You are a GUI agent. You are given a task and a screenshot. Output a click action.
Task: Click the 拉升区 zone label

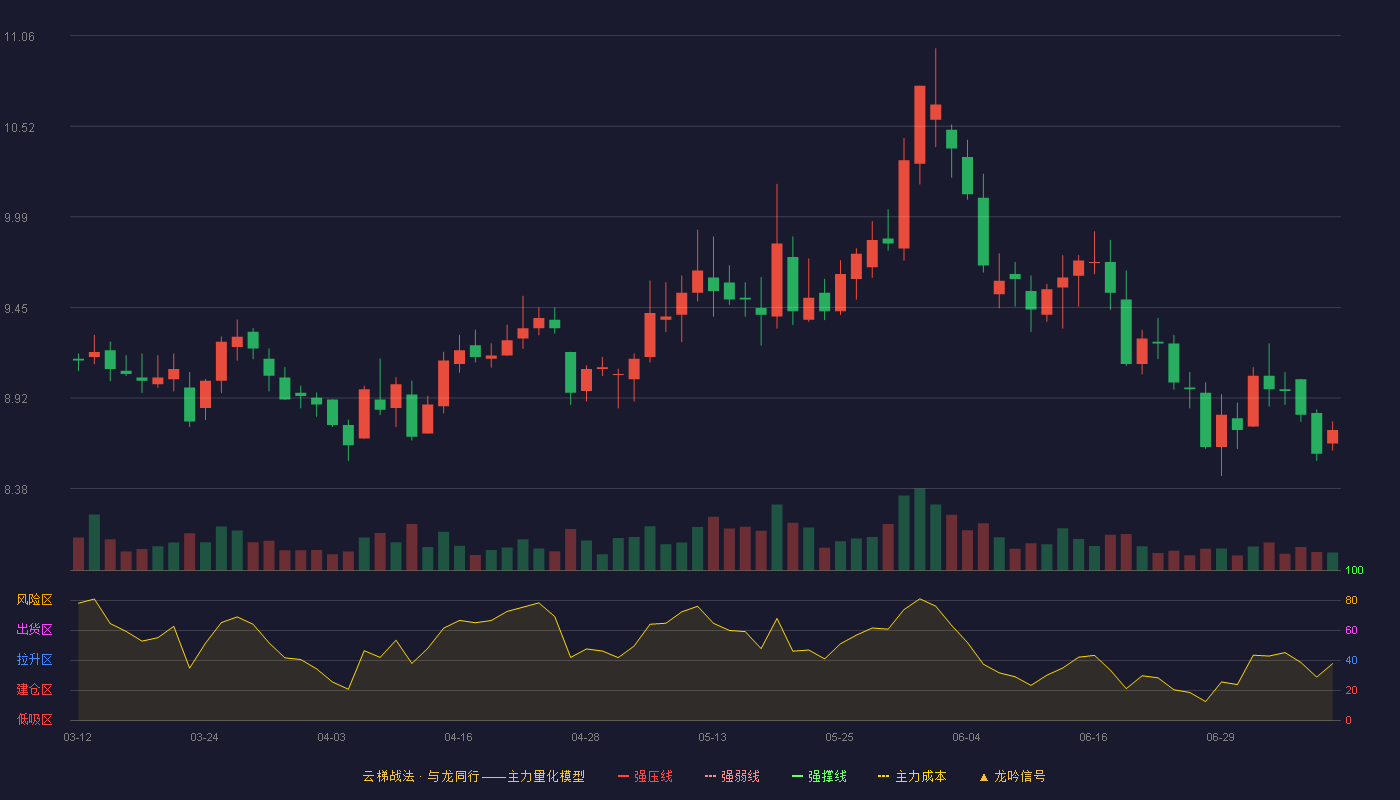[34, 660]
